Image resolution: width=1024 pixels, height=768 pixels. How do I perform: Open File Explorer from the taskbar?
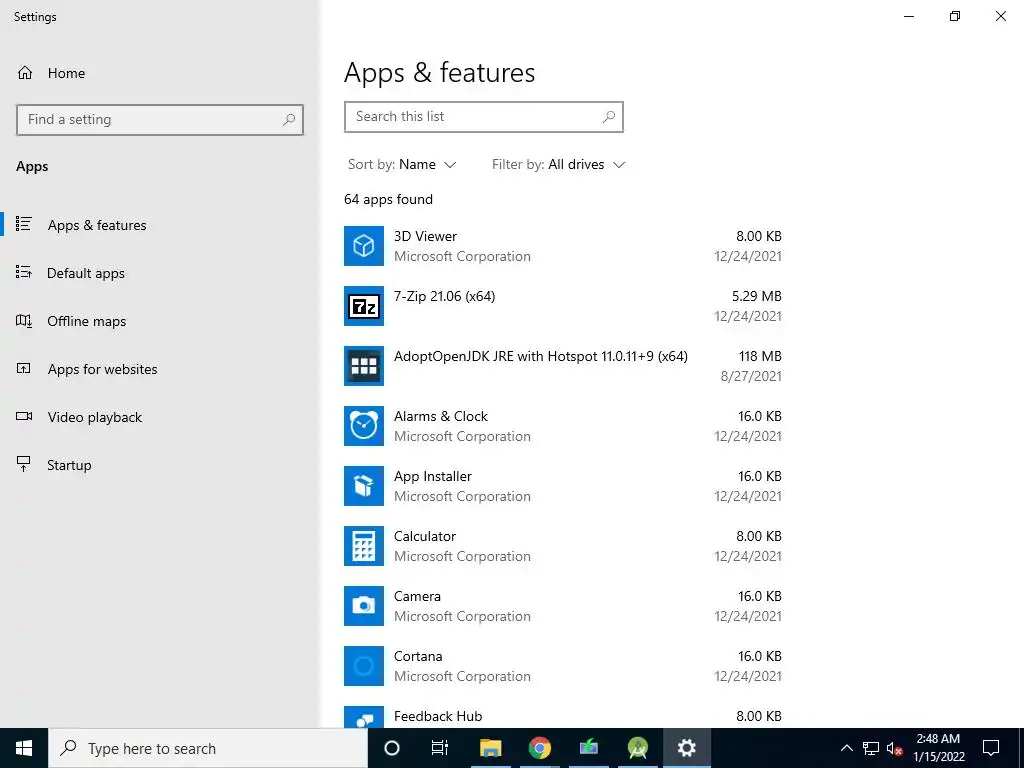point(490,748)
